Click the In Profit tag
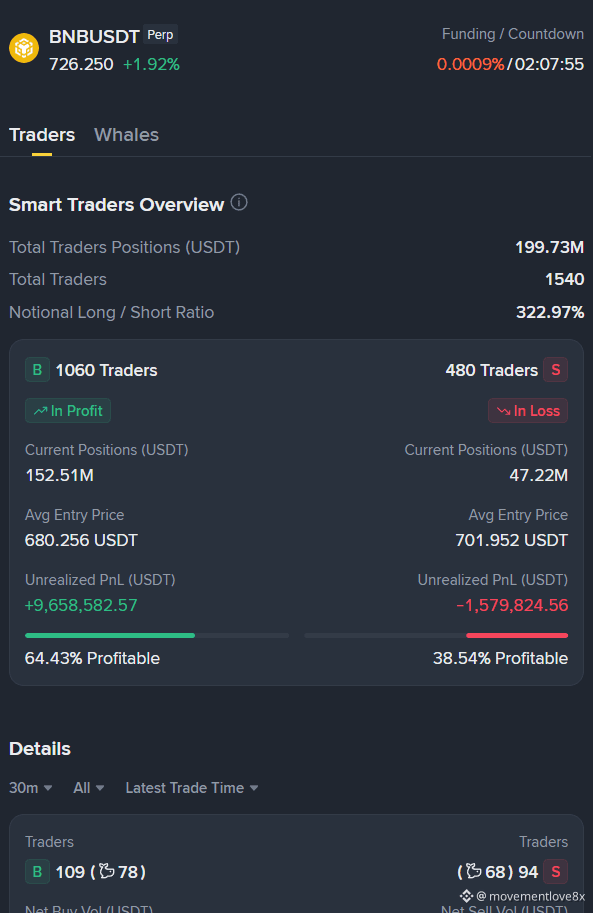The image size is (593, 913). [68, 411]
